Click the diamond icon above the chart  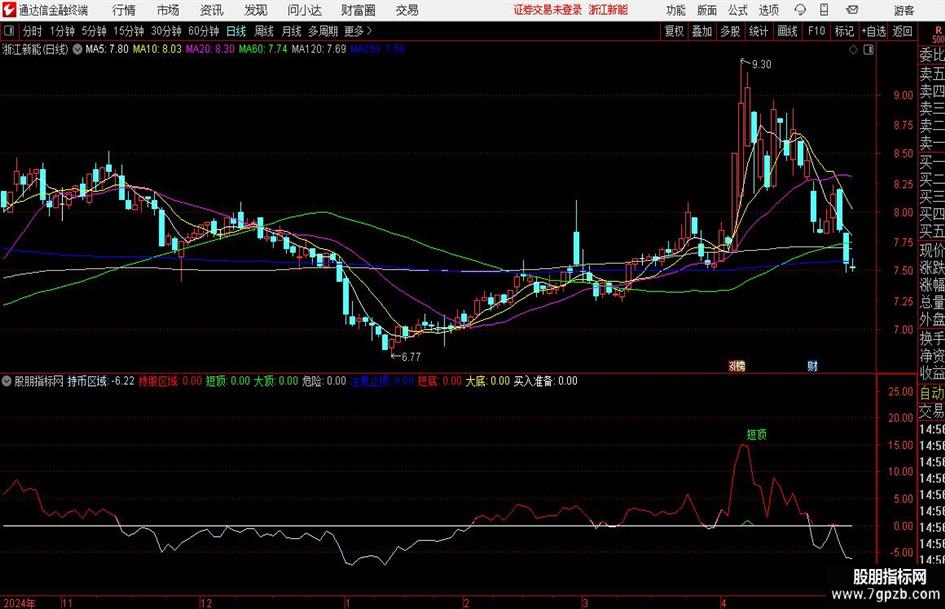(x=853, y=50)
